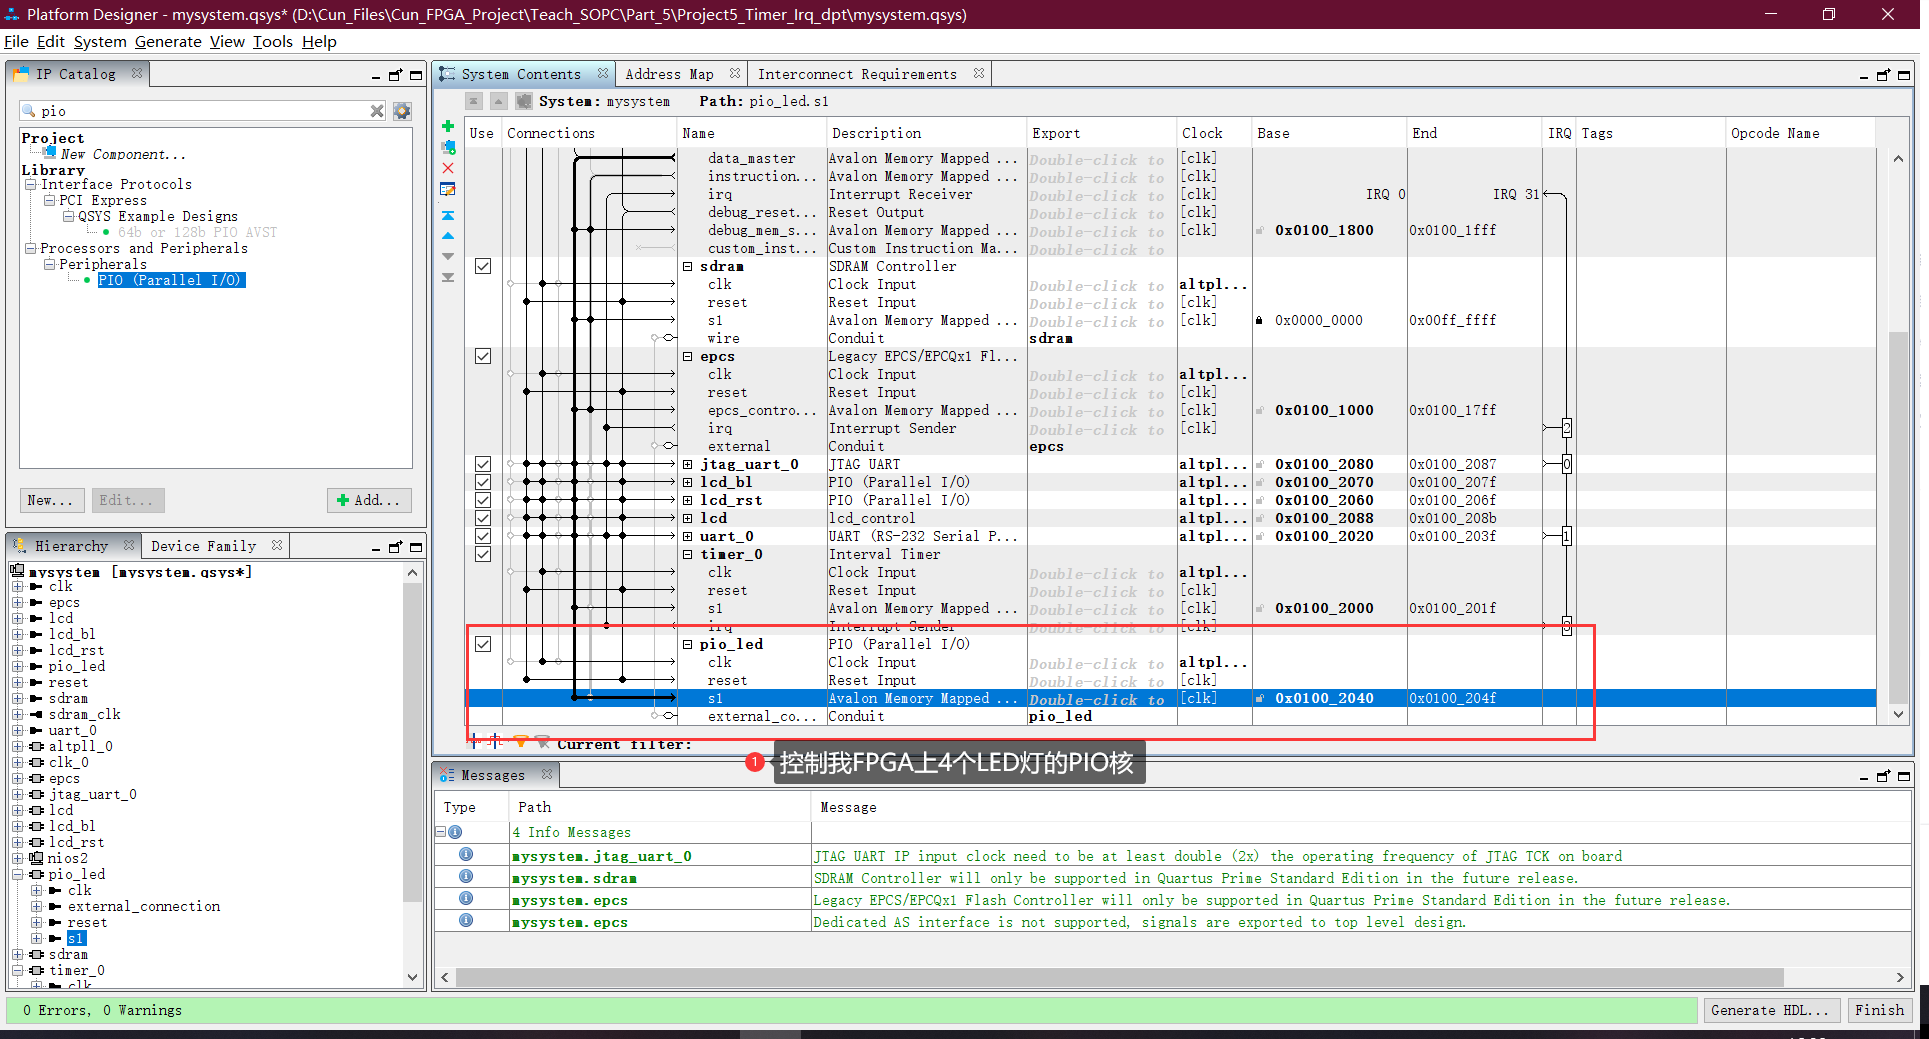This screenshot has width=1929, height=1039.
Task: Toggle the Use checkbox for lcd_rst
Action: coord(483,500)
